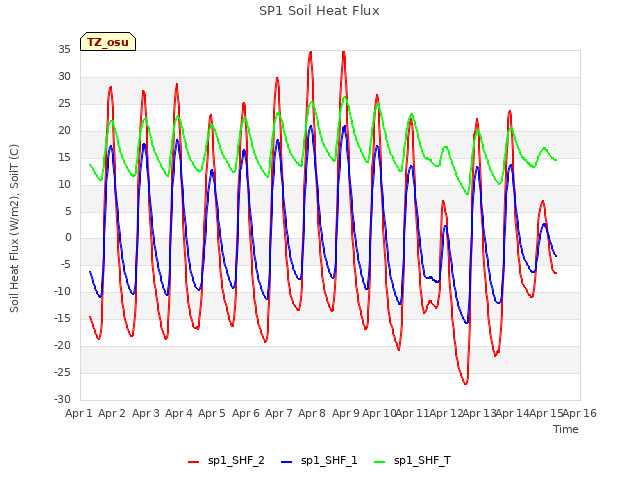Click the 35 y-axis tick label
This screenshot has height=480, width=640.
[64, 49]
